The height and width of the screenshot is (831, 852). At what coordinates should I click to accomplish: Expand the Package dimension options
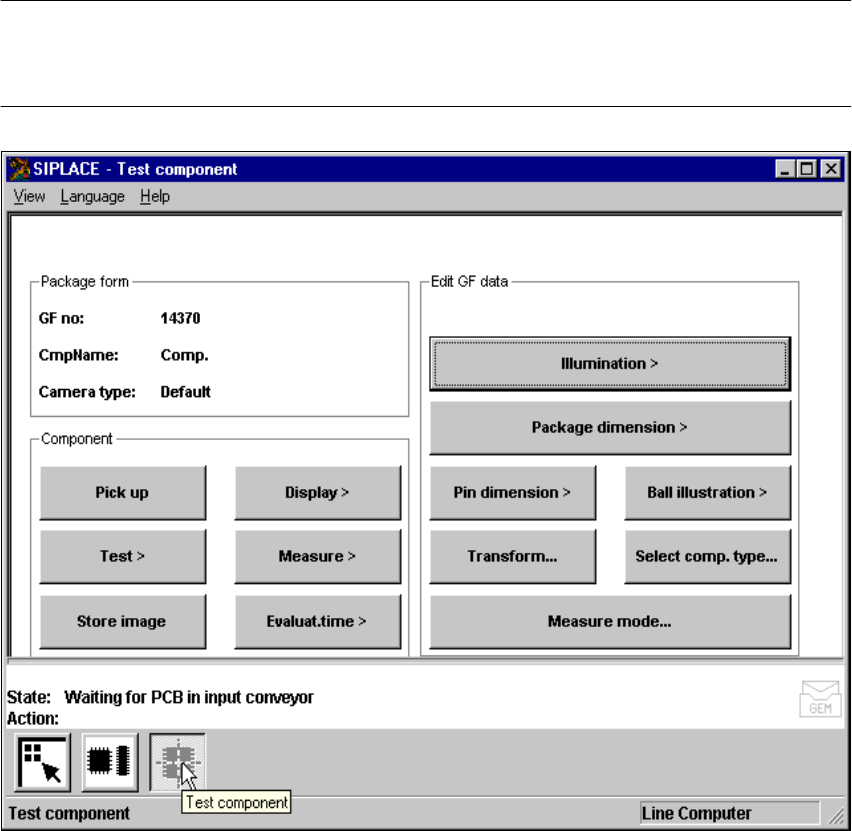point(610,427)
